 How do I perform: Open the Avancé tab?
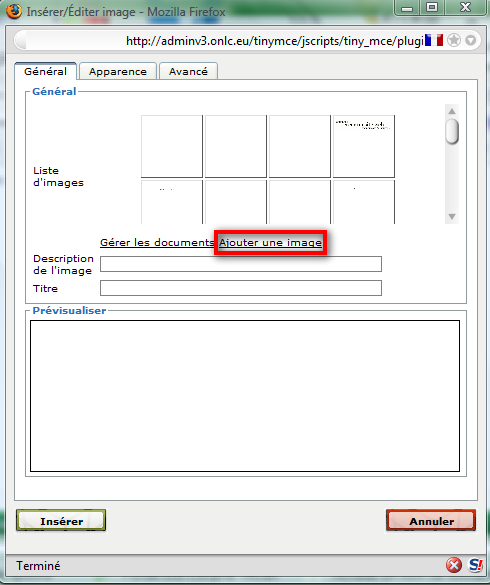(x=188, y=71)
